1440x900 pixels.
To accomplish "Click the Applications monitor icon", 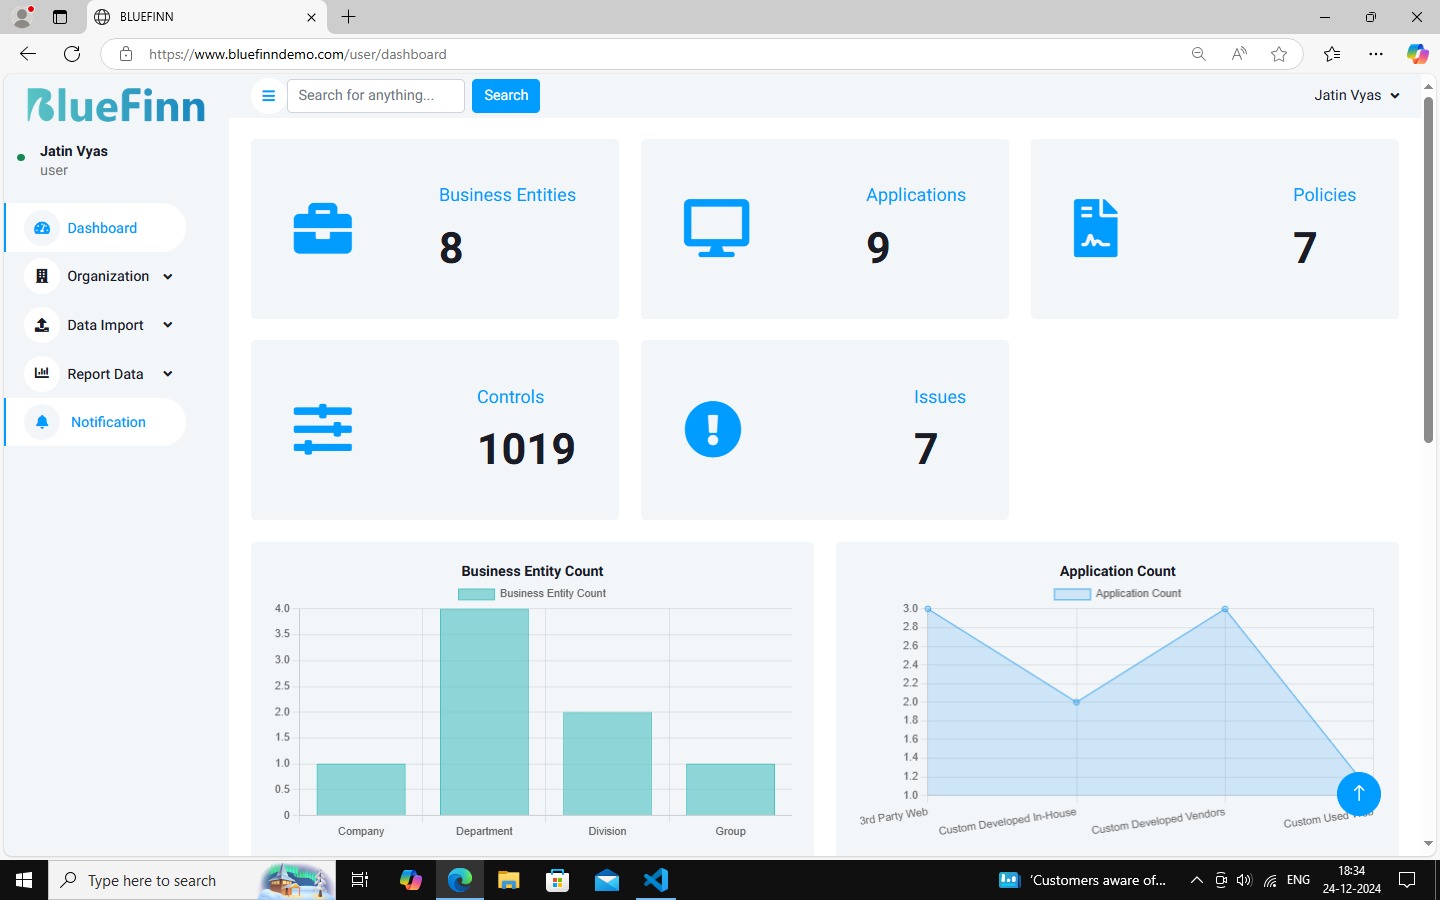I will 716,229.
